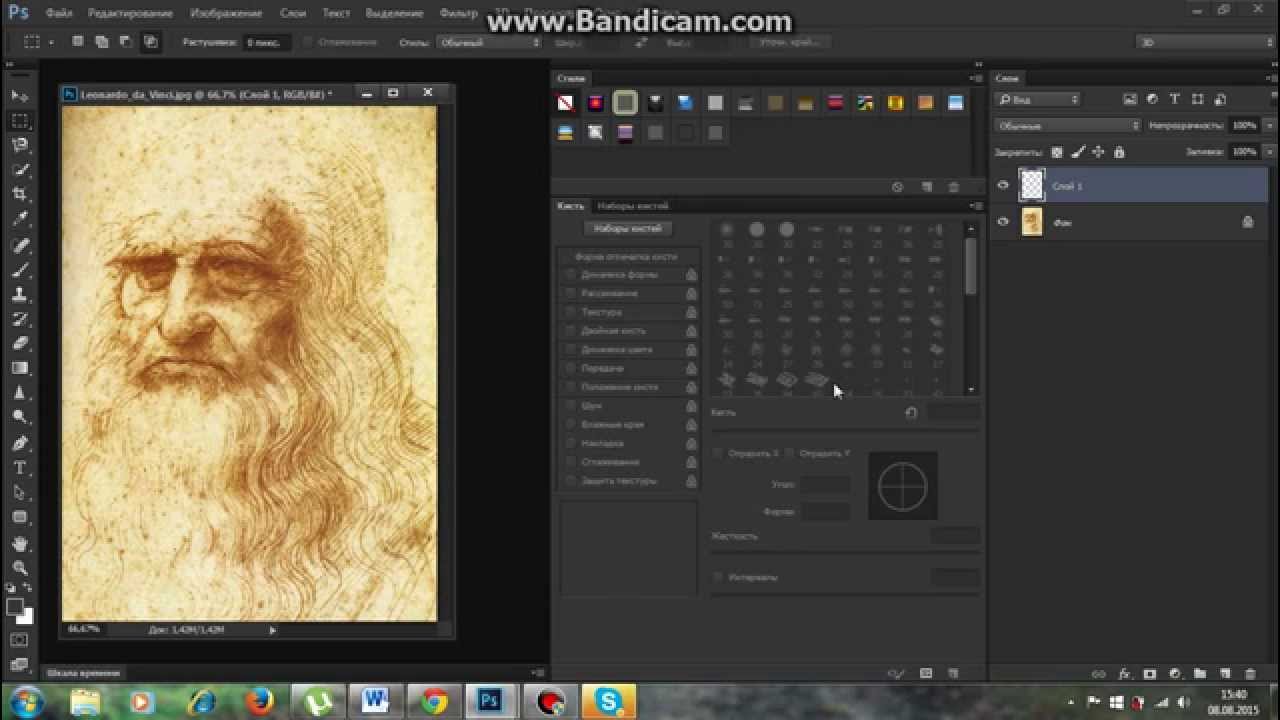
Task: Click Lock image pixels brush icon
Action: point(1078,152)
